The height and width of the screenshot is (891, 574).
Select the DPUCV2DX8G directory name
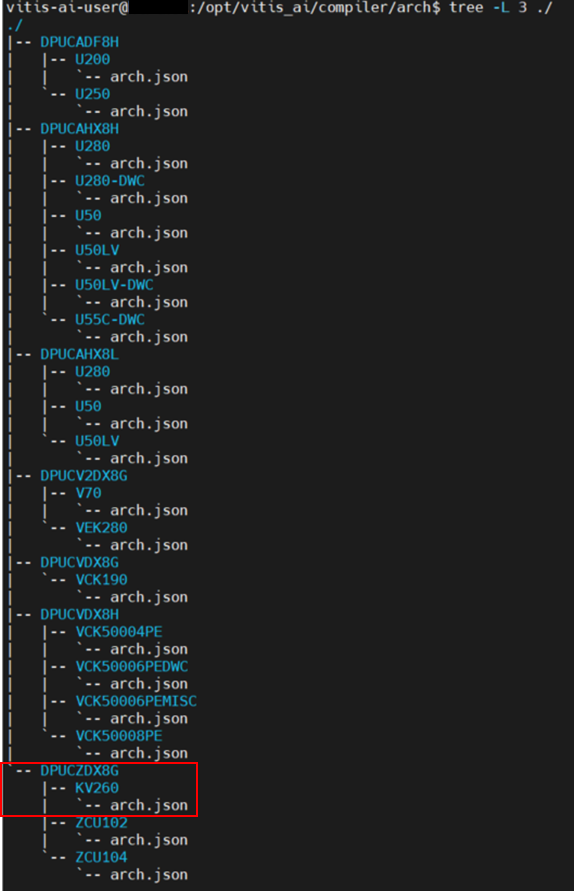click(x=84, y=476)
